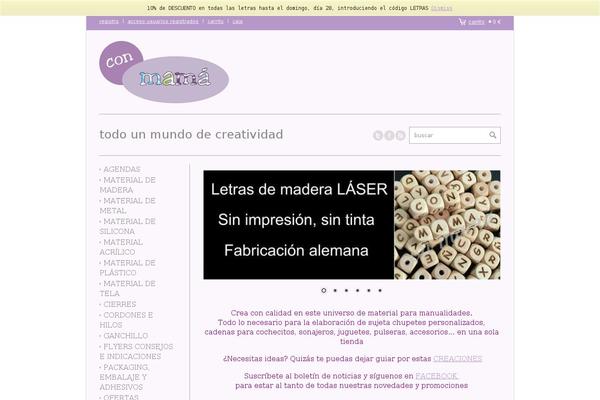Select the third carousel slide dot
Viewport: 600px width, 400px height.
click(x=346, y=291)
